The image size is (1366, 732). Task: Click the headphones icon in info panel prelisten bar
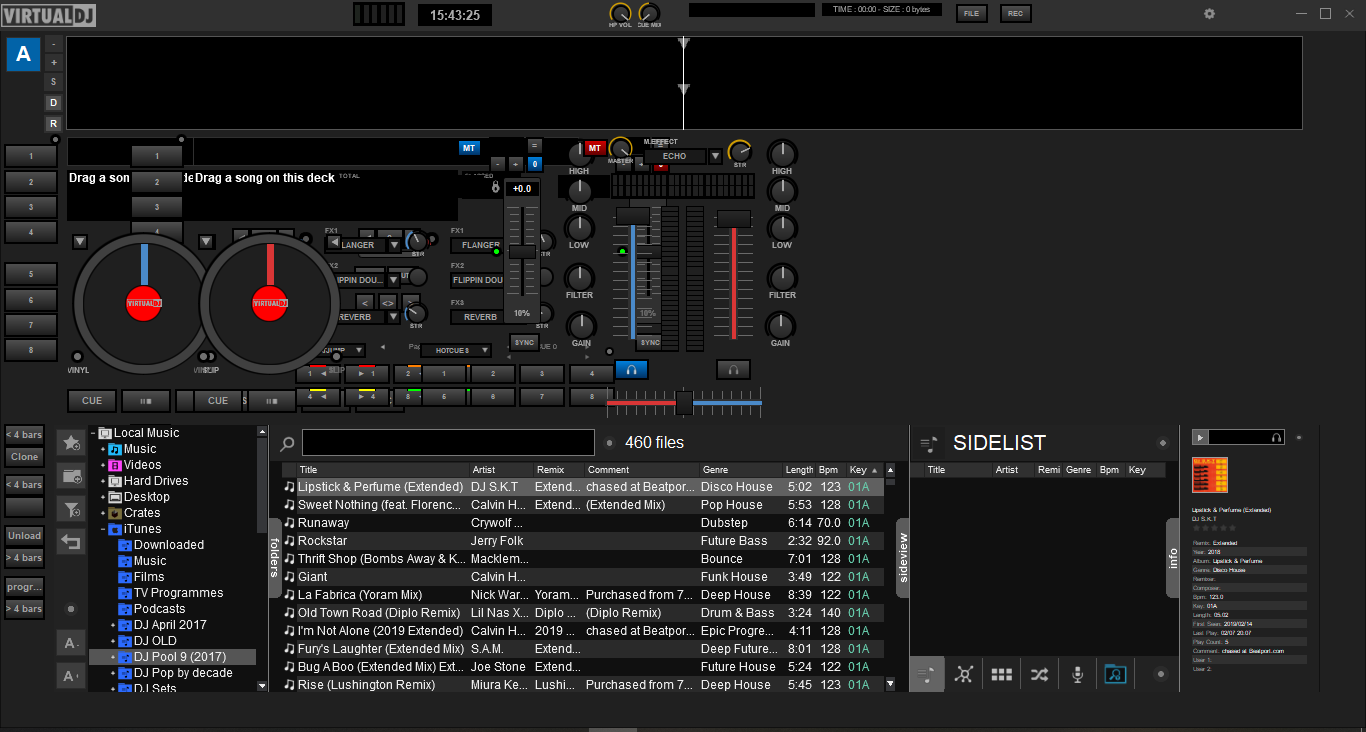tap(1276, 437)
